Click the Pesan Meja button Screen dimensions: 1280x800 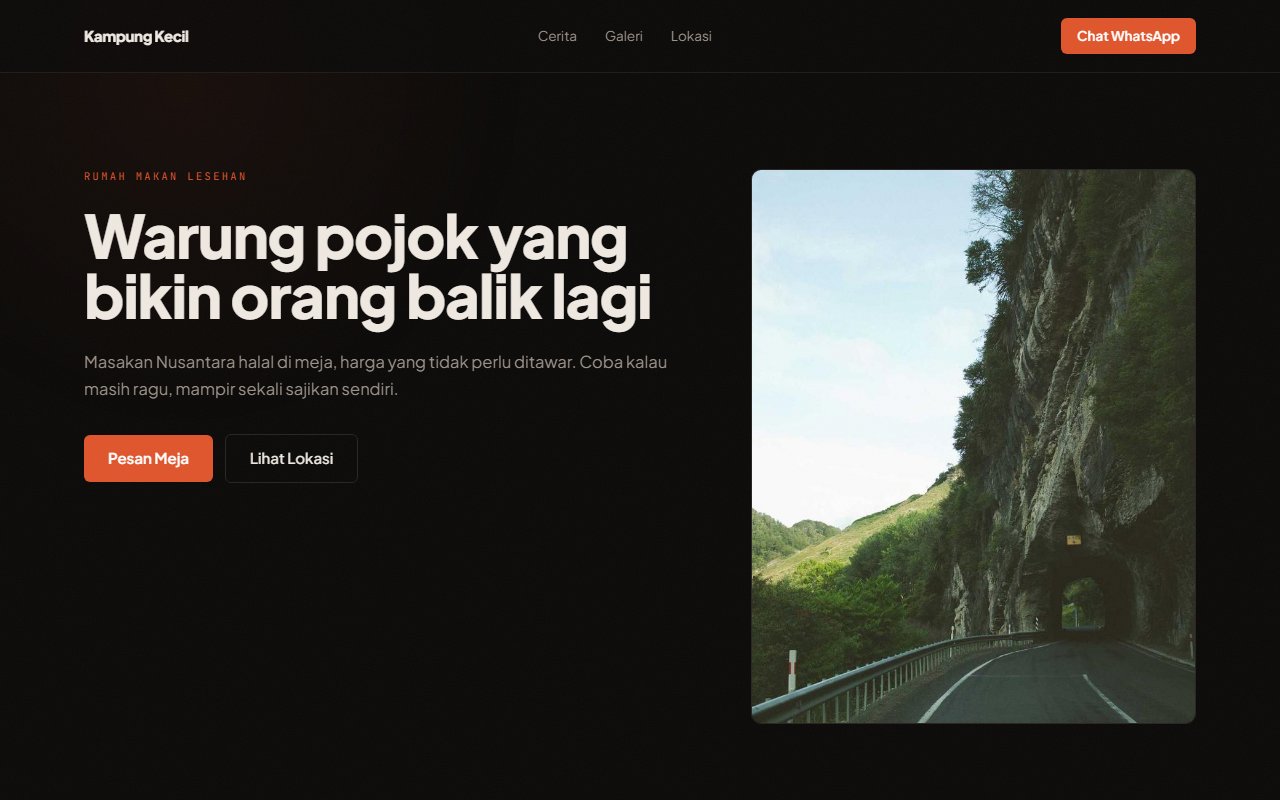coord(148,459)
